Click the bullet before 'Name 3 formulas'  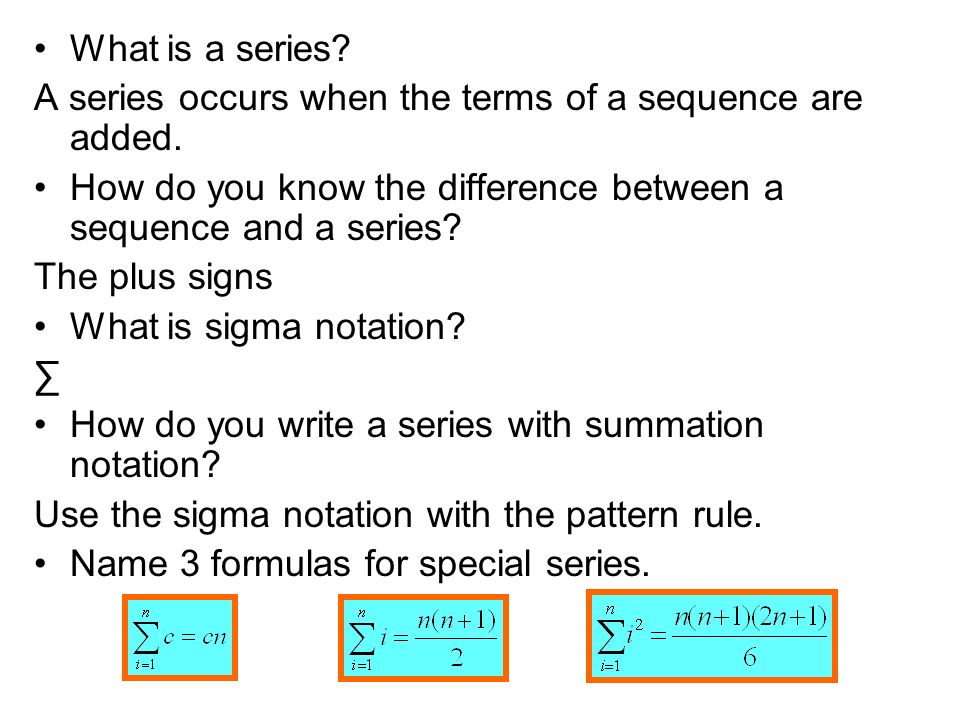(40, 564)
